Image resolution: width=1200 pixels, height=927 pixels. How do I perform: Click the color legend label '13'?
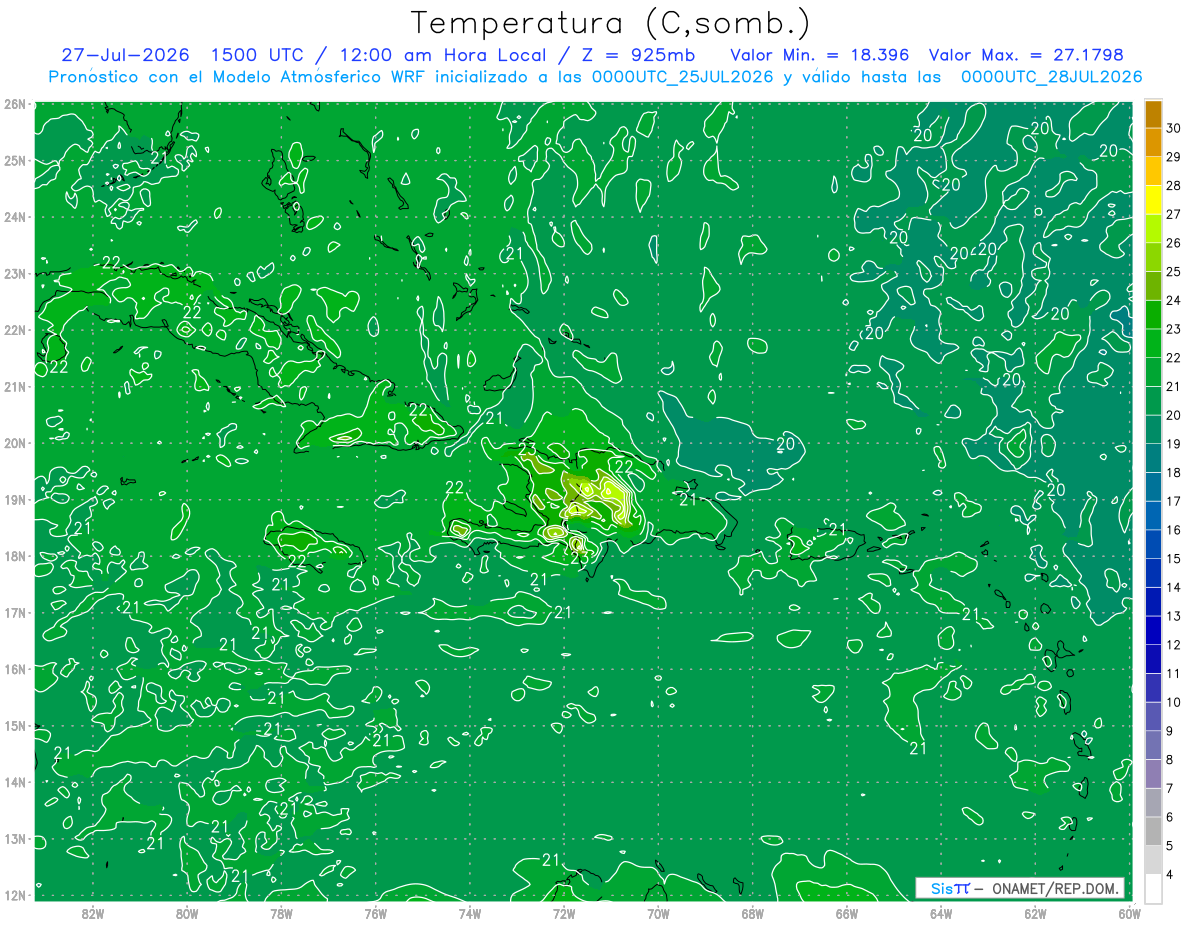[1174, 616]
